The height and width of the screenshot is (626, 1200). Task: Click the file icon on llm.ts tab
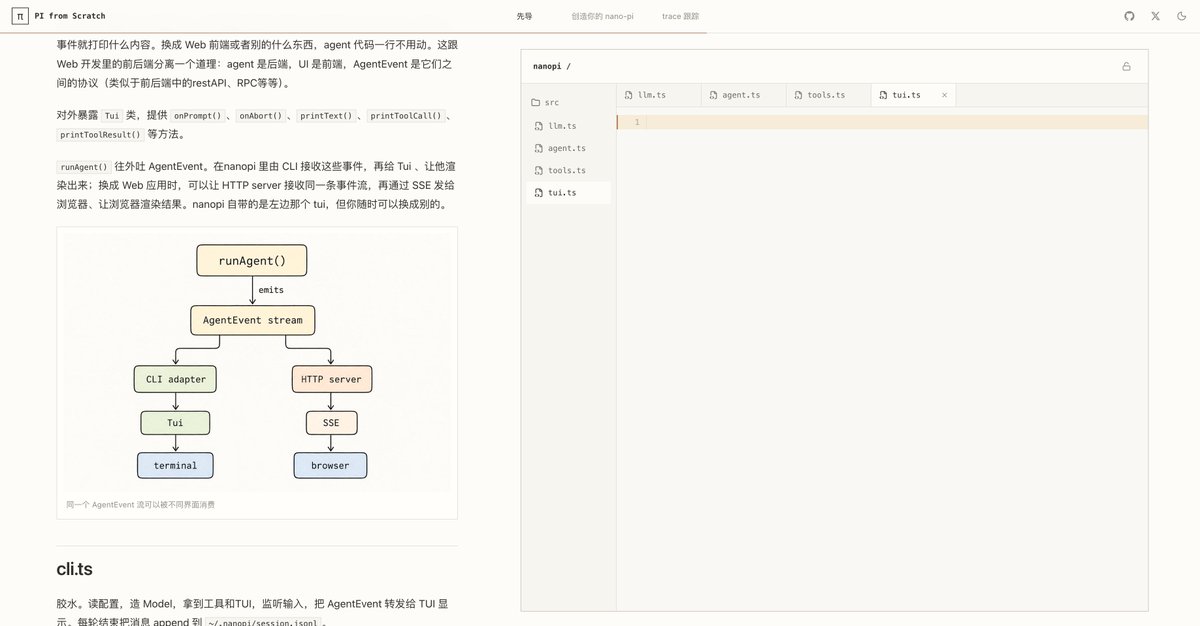(629, 95)
